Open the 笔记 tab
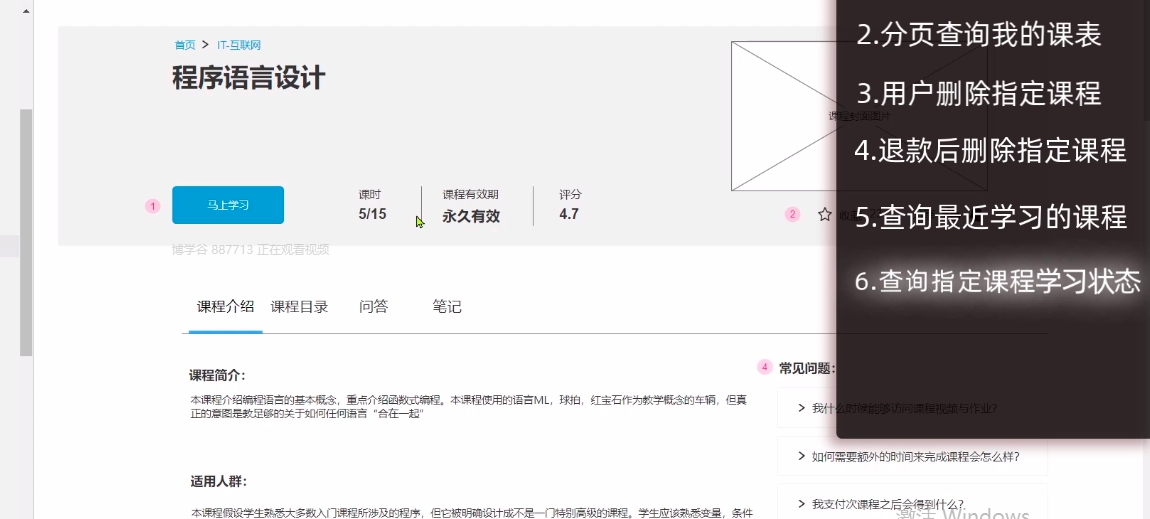Image resolution: width=1150 pixels, height=519 pixels. click(447, 306)
